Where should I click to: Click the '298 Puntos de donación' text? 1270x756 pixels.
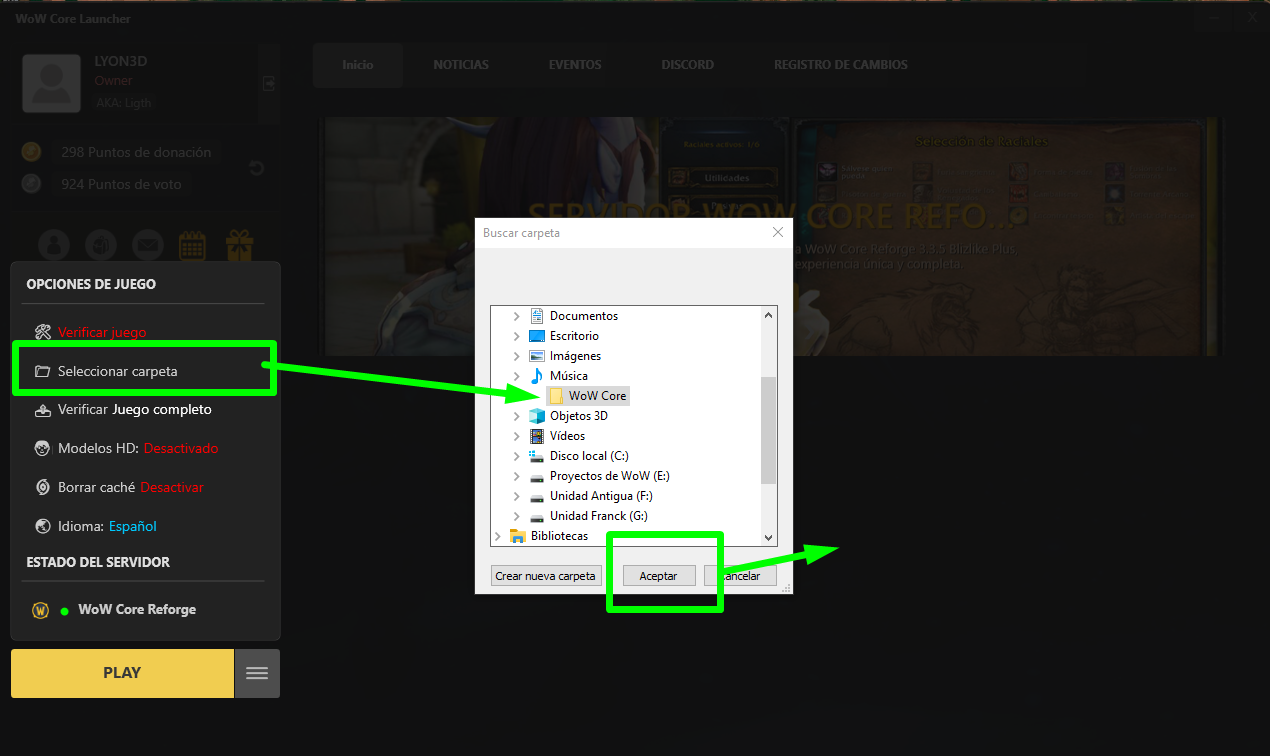136,152
